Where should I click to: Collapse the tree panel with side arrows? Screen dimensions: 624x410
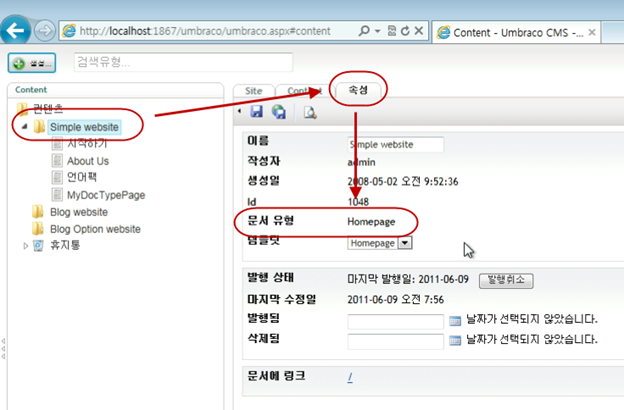coord(3,349)
